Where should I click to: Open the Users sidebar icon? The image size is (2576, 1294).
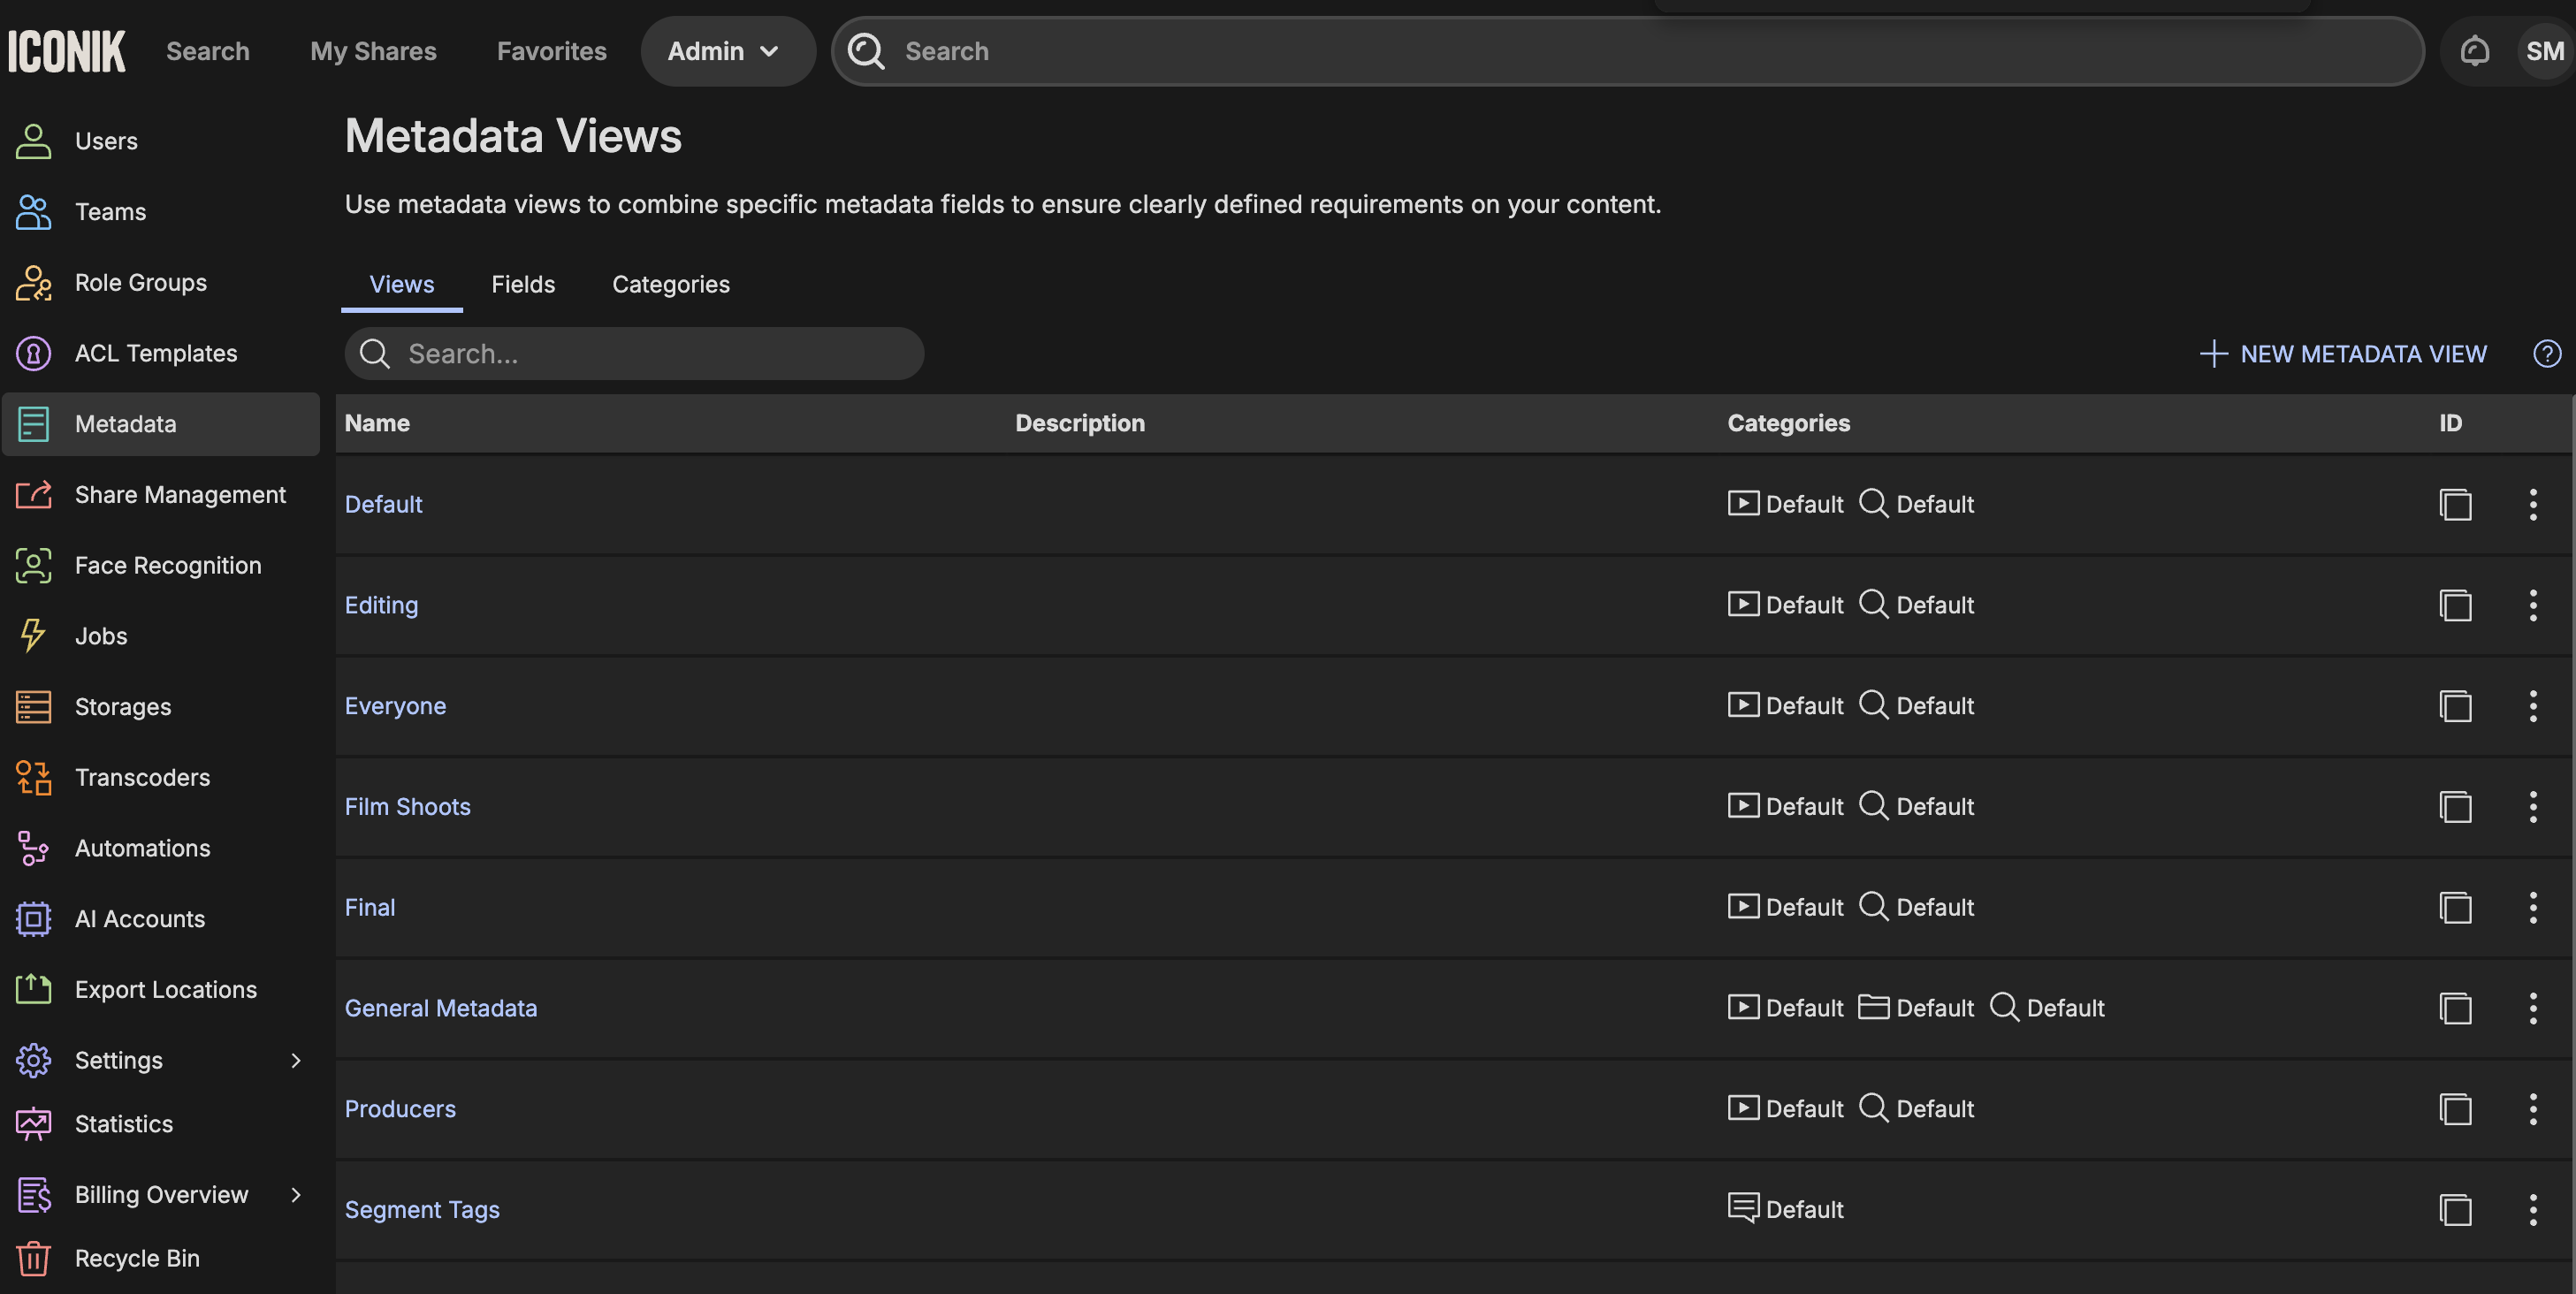(33, 141)
